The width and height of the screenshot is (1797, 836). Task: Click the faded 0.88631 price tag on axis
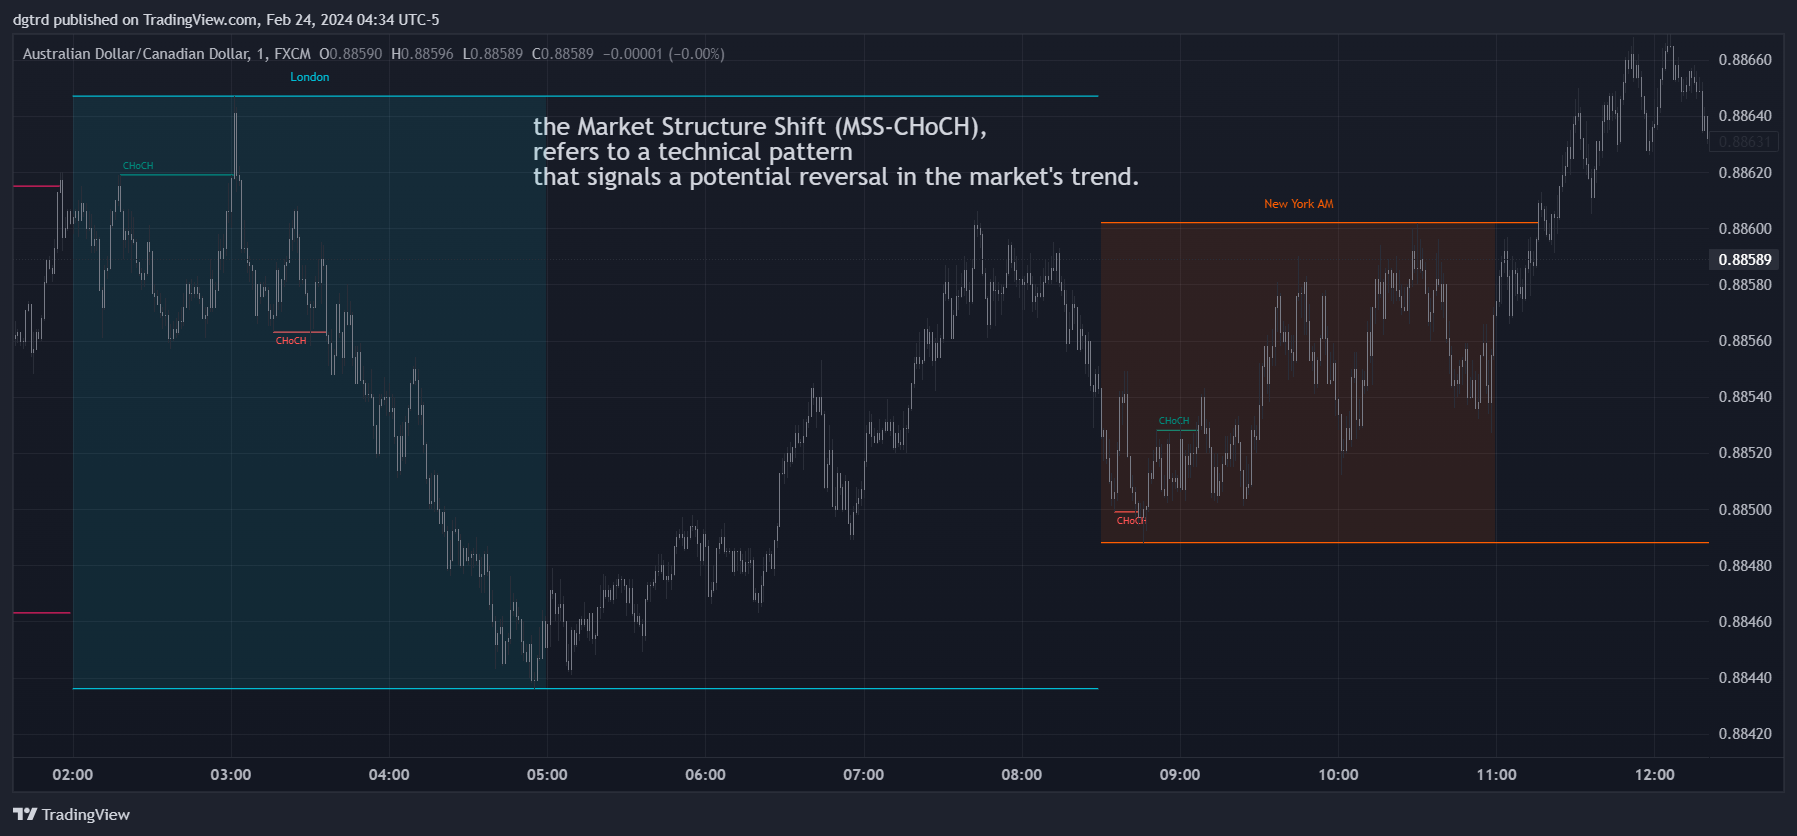[x=1745, y=142]
